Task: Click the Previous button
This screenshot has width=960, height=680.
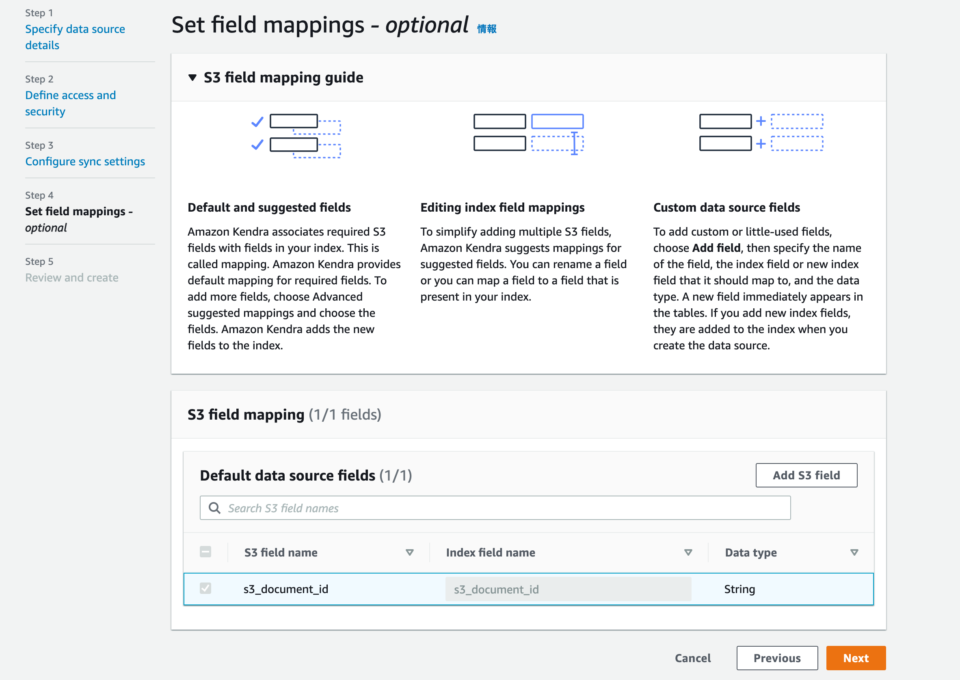Action: click(777, 658)
